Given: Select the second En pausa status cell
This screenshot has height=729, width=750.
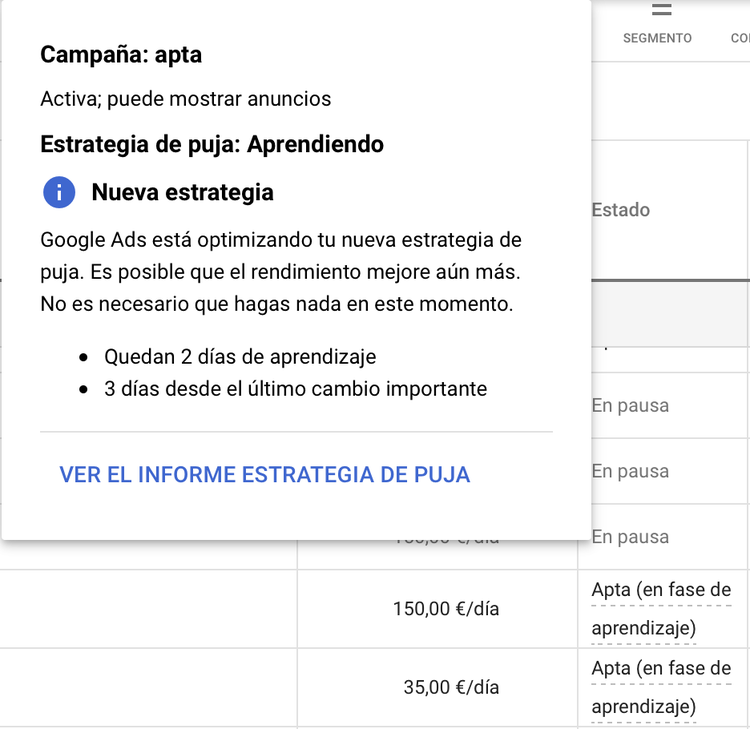Looking at the screenshot, I should [x=630, y=471].
